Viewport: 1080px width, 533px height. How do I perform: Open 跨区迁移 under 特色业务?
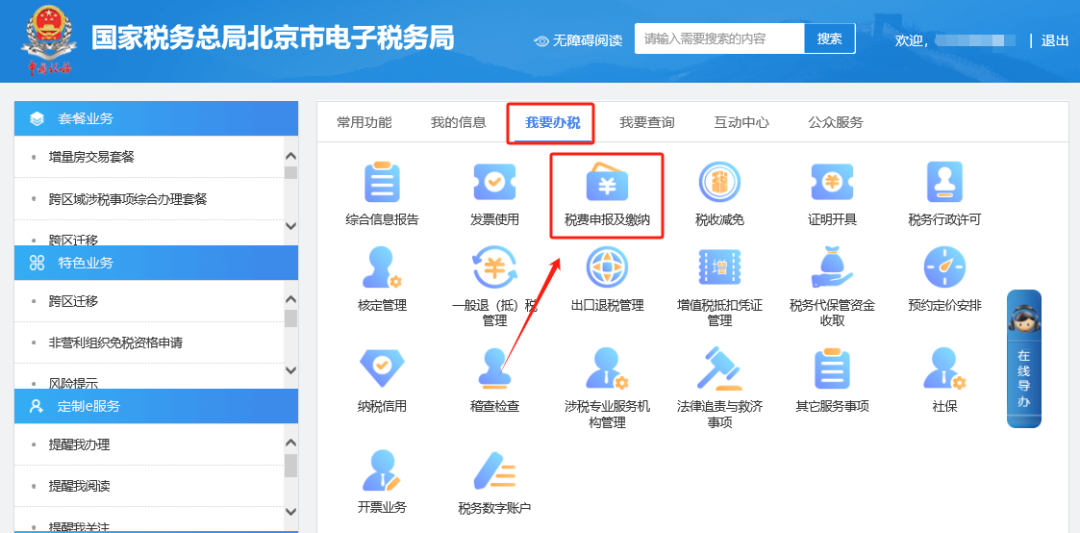click(x=73, y=301)
